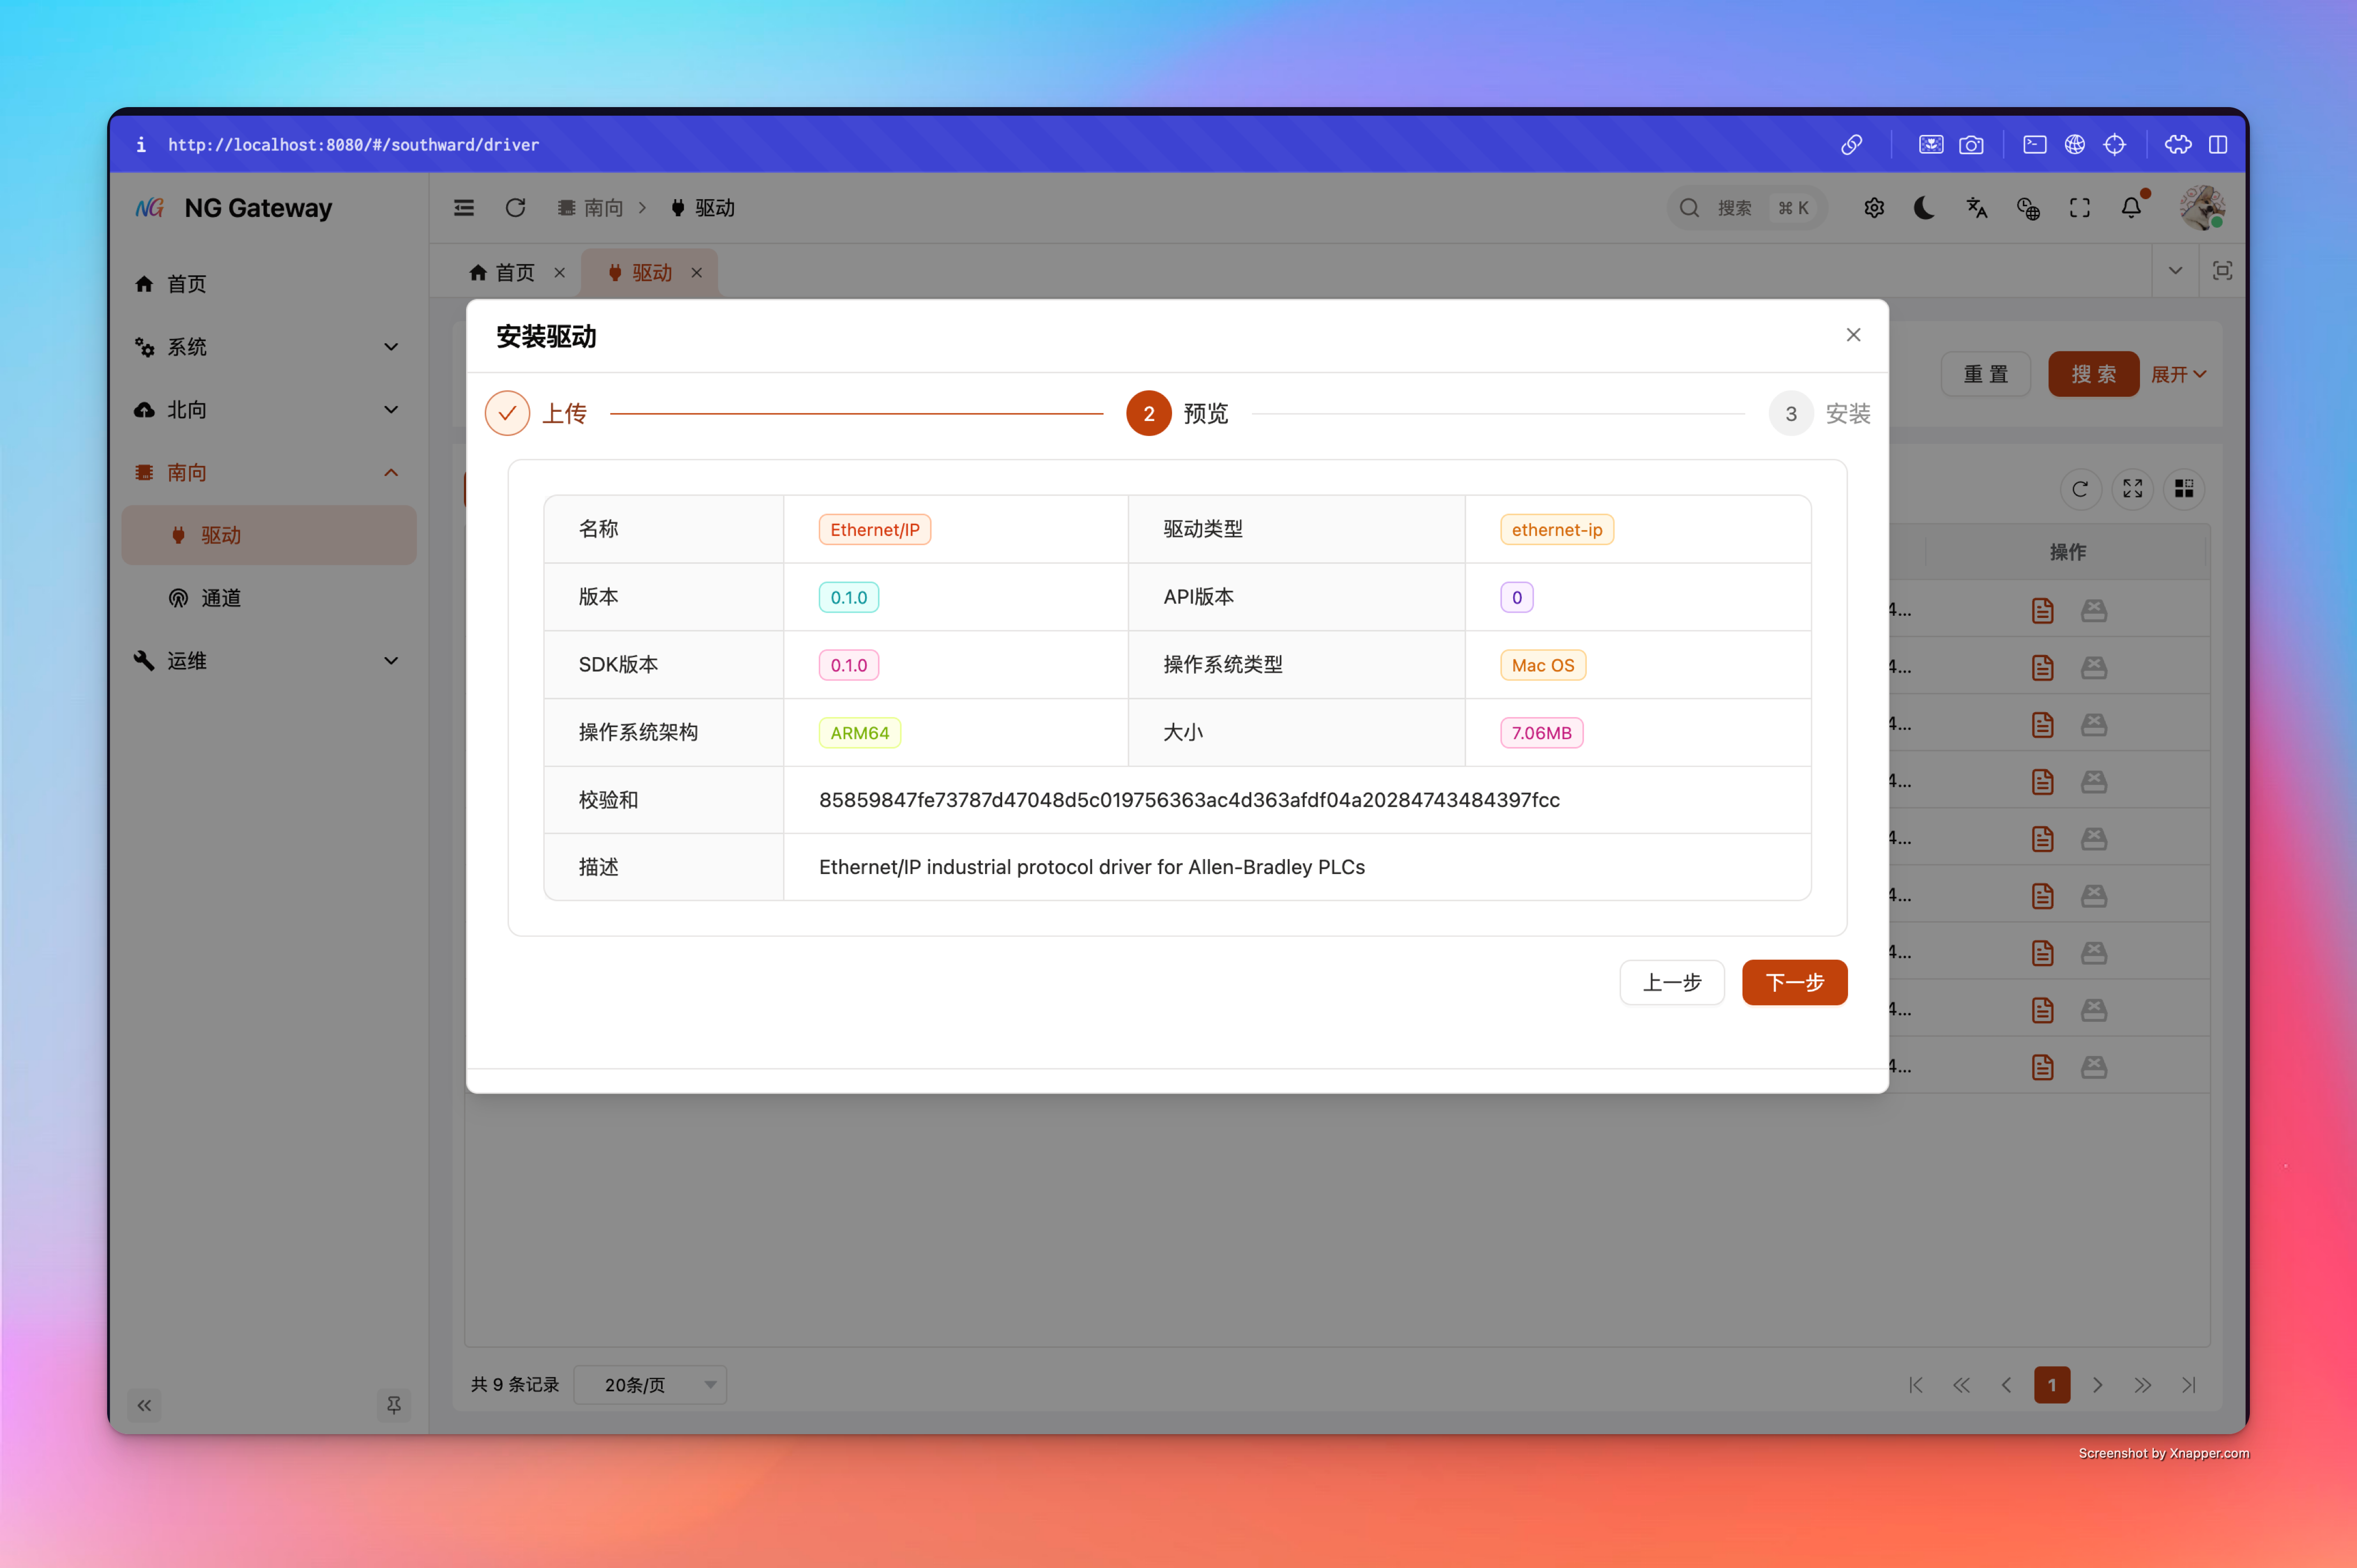Screen dimensions: 2357x1568
Task: Select 通道 in the sidebar
Action: coord(221,598)
